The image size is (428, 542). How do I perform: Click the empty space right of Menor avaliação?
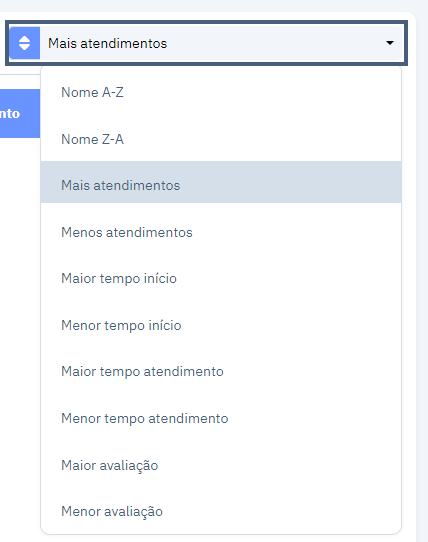pyautogui.click(x=280, y=511)
